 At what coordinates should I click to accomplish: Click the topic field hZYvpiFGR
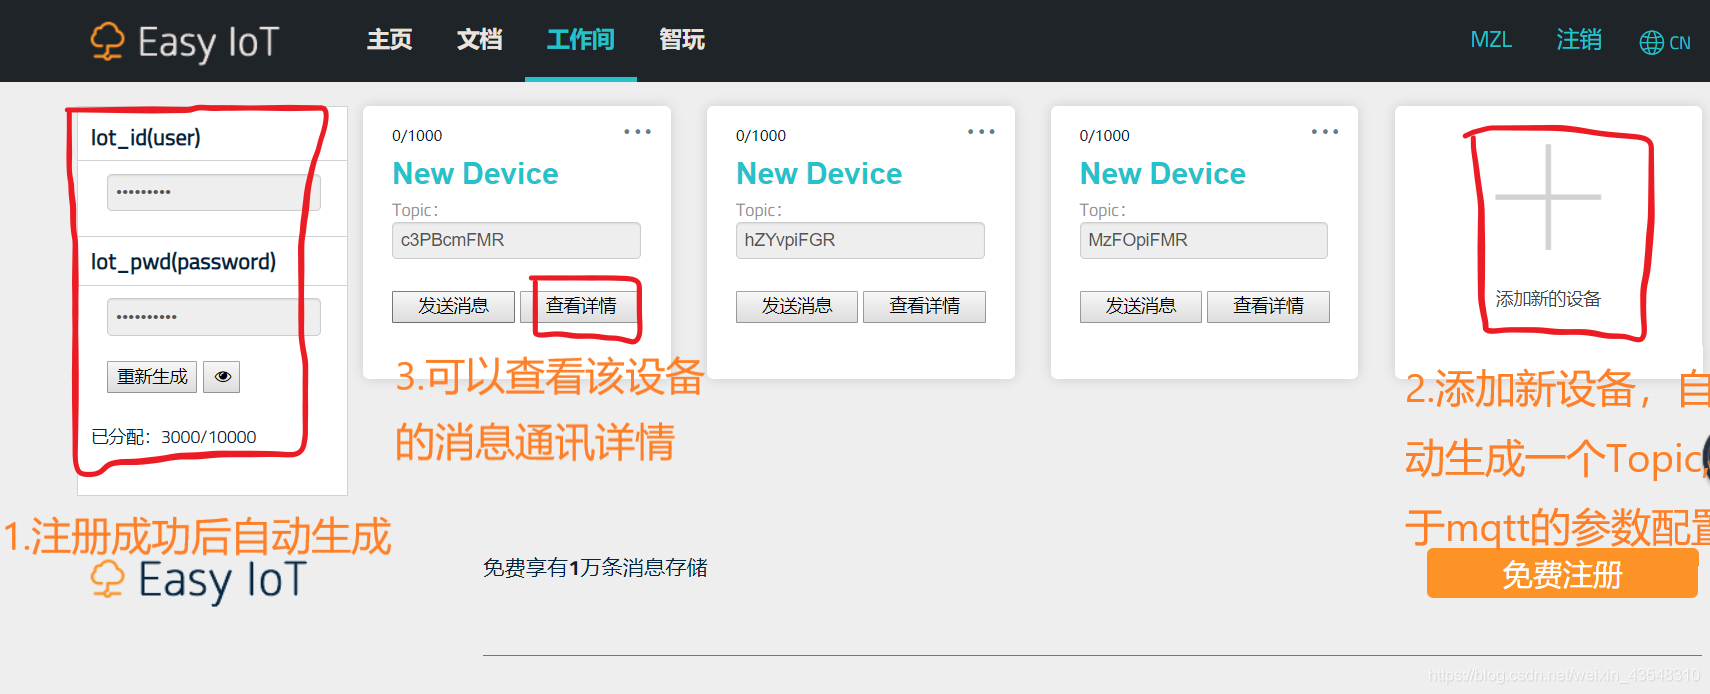point(860,240)
